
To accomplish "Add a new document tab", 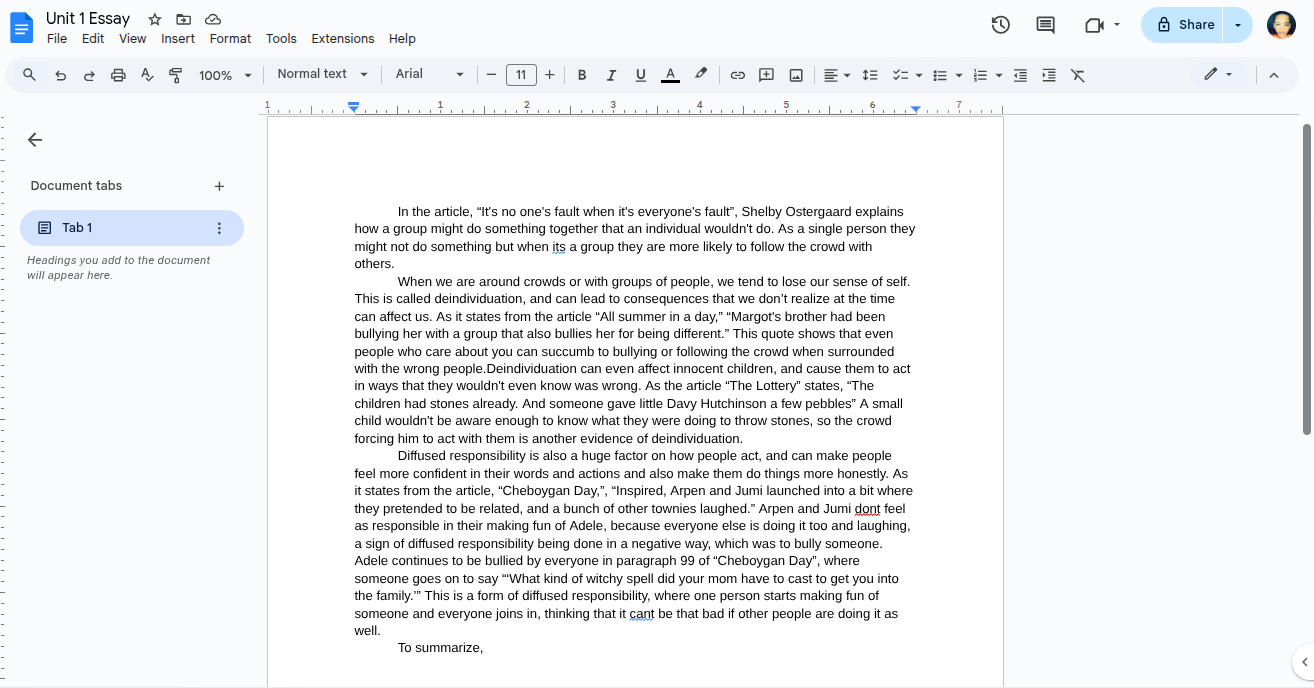I will point(219,186).
